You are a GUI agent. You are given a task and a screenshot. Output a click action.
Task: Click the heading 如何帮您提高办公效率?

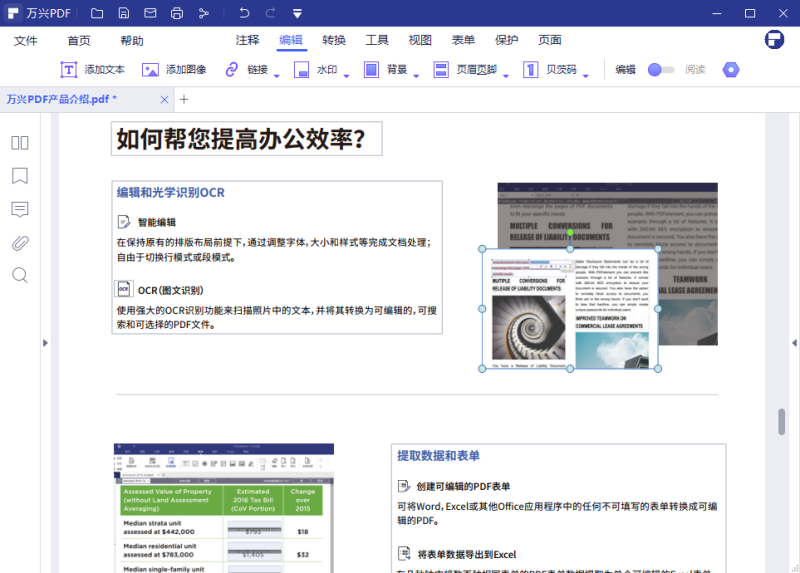click(x=241, y=139)
